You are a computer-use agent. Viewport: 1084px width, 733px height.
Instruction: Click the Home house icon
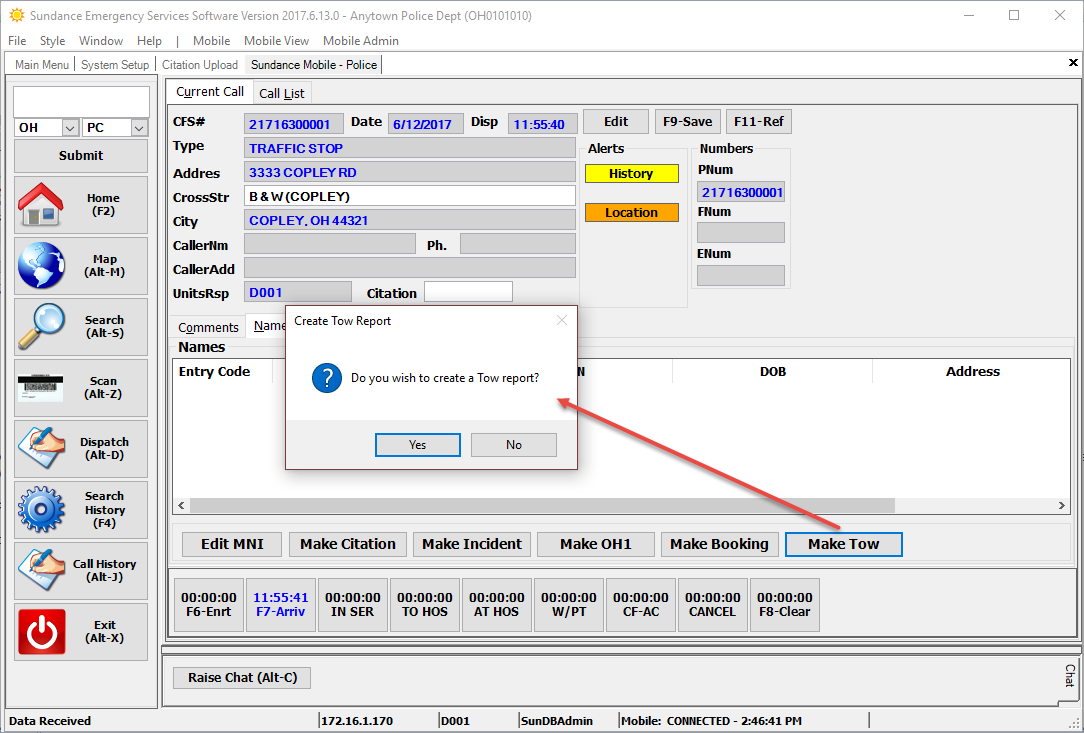(41, 205)
